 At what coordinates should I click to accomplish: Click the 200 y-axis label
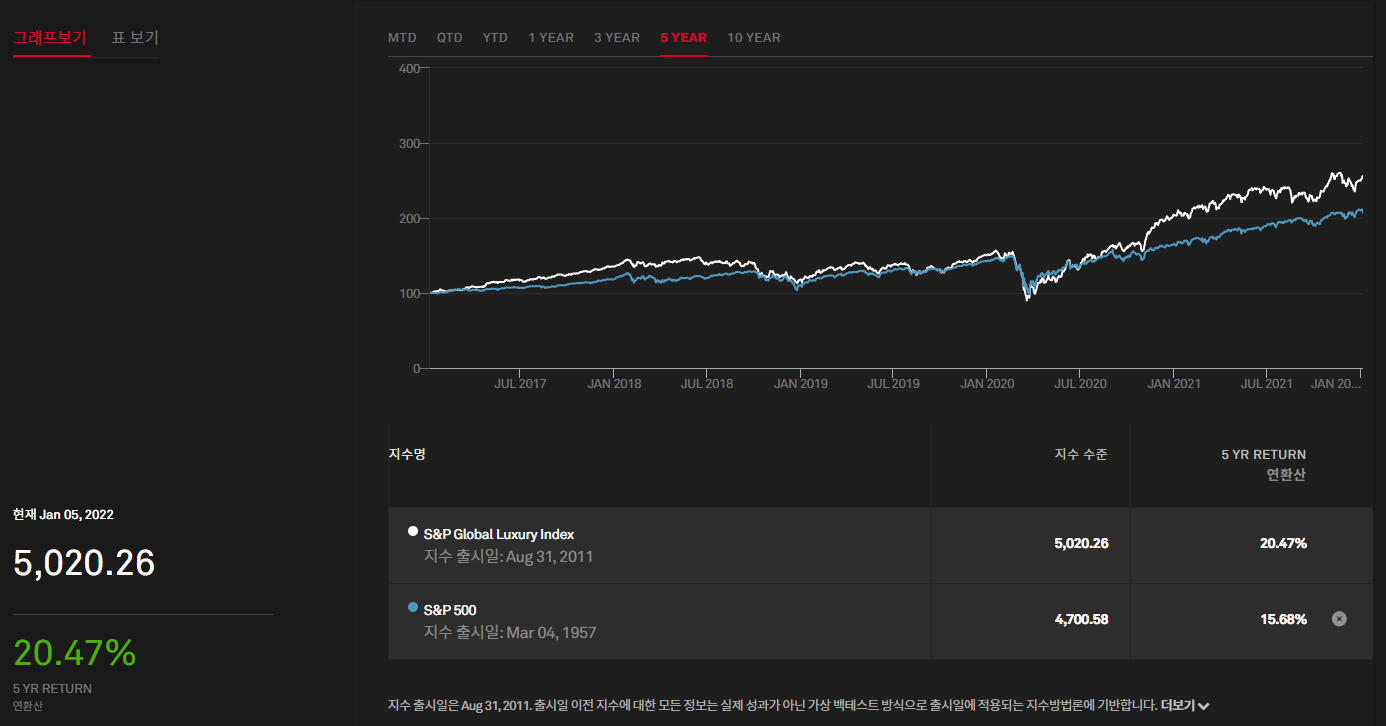[409, 218]
